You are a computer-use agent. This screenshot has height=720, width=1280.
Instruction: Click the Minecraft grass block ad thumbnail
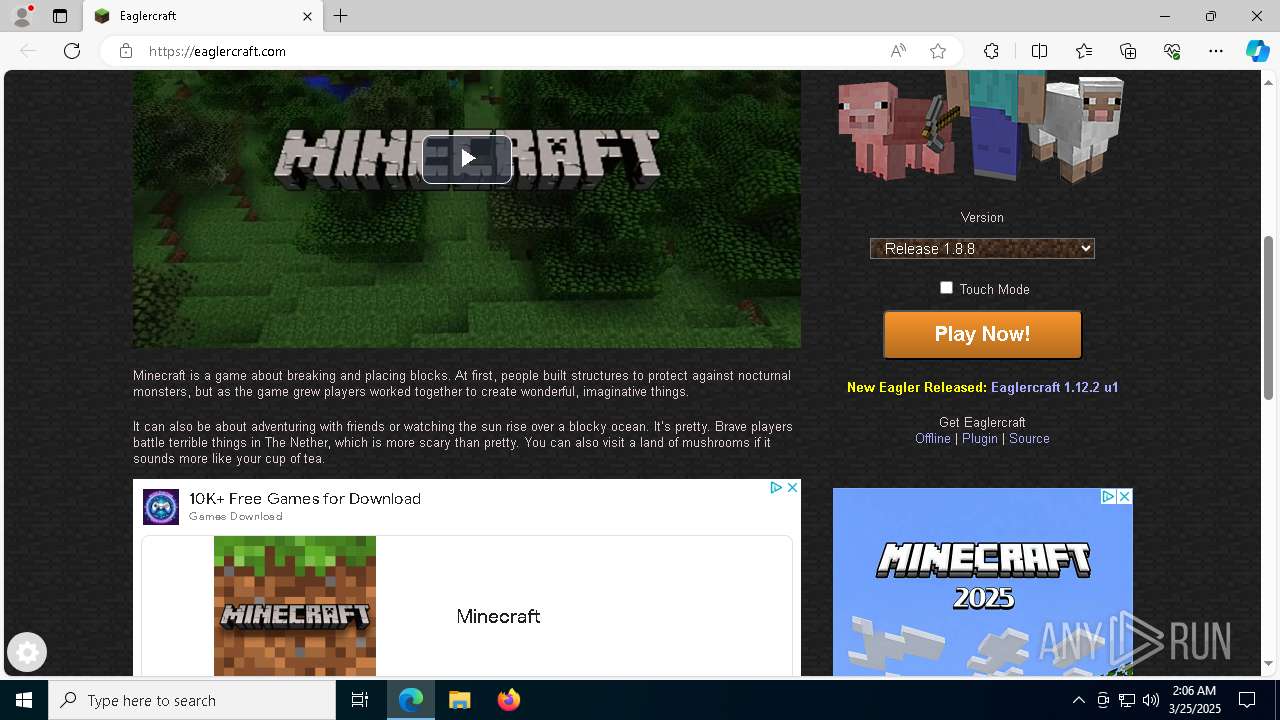pos(295,606)
